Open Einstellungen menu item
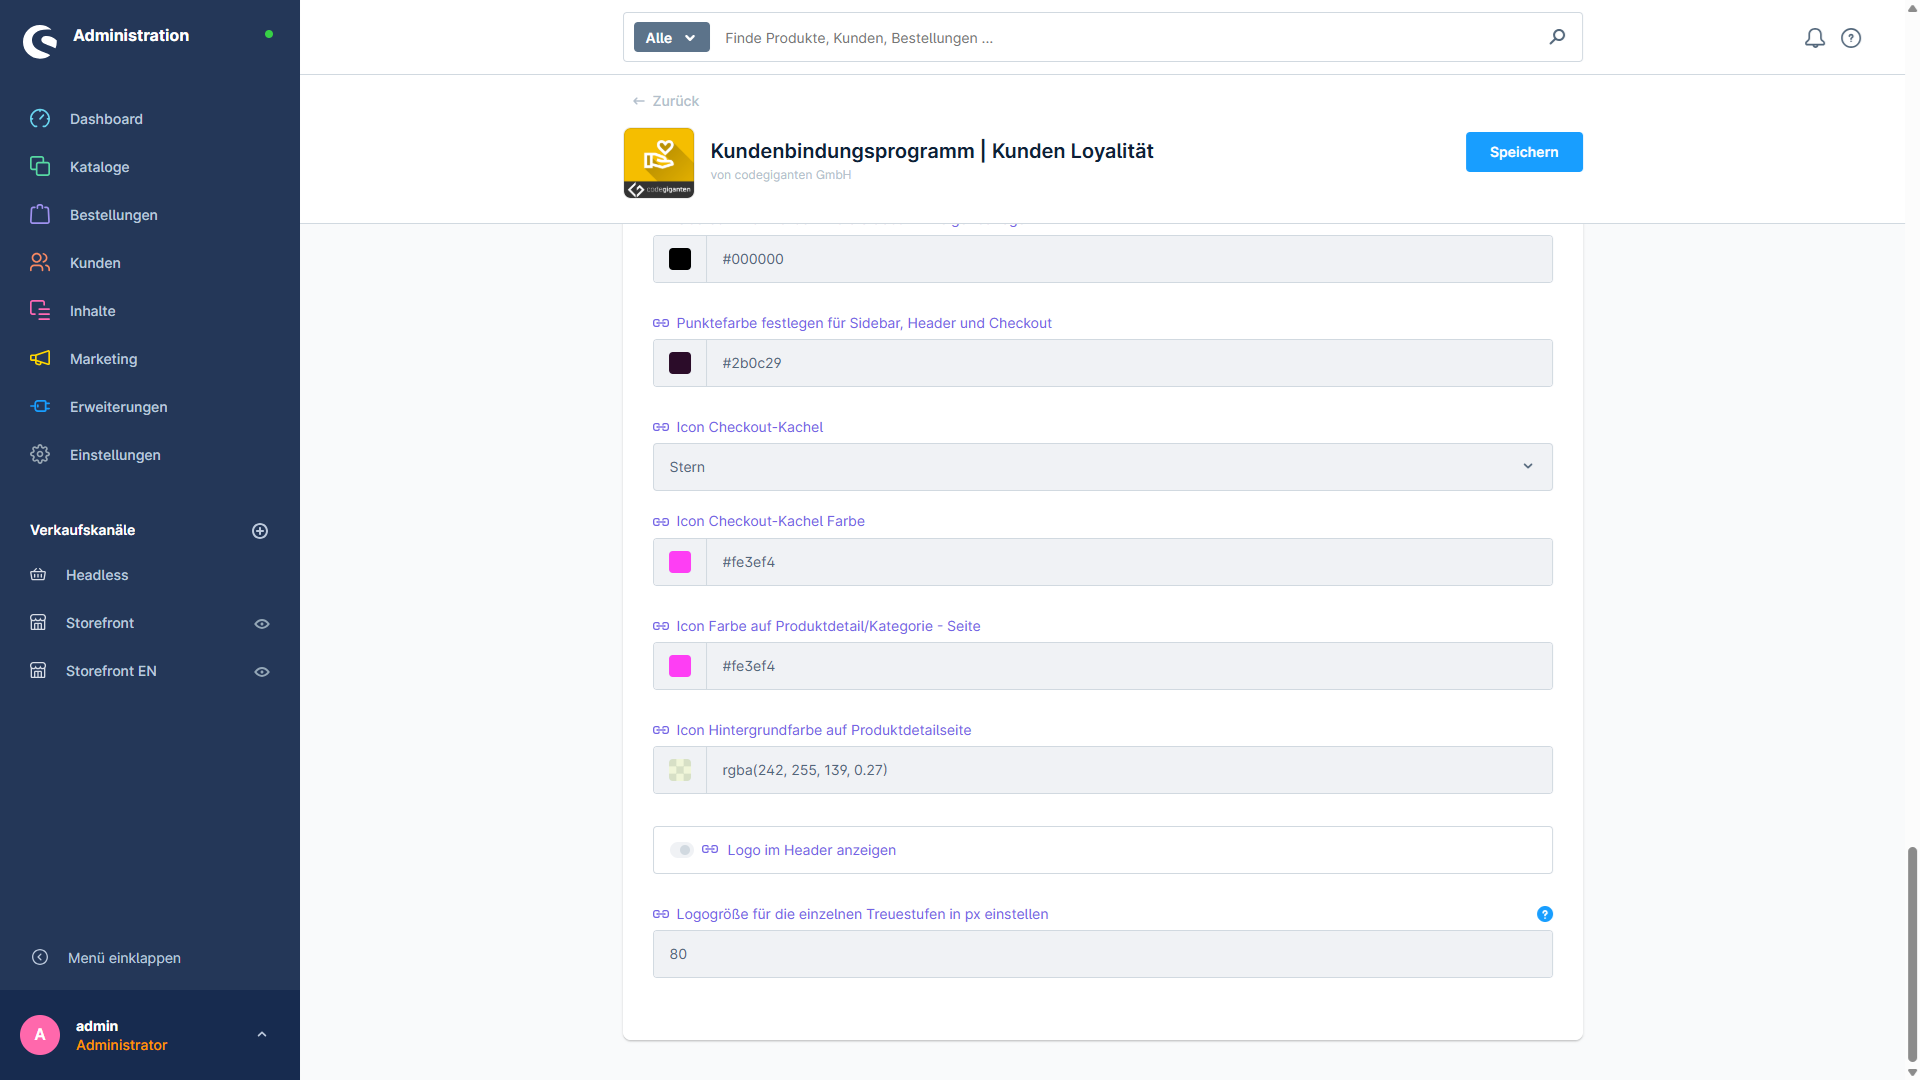 (115, 455)
